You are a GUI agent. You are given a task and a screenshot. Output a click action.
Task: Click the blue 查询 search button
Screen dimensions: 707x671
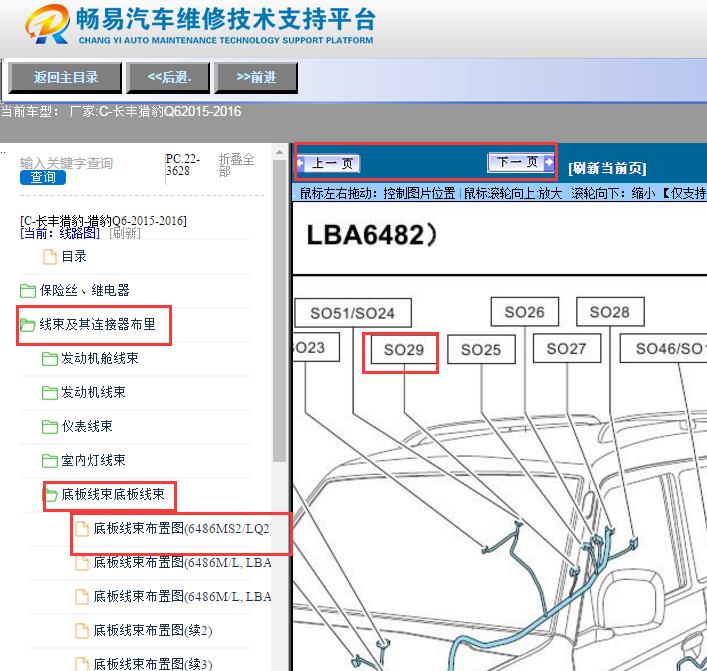43,177
